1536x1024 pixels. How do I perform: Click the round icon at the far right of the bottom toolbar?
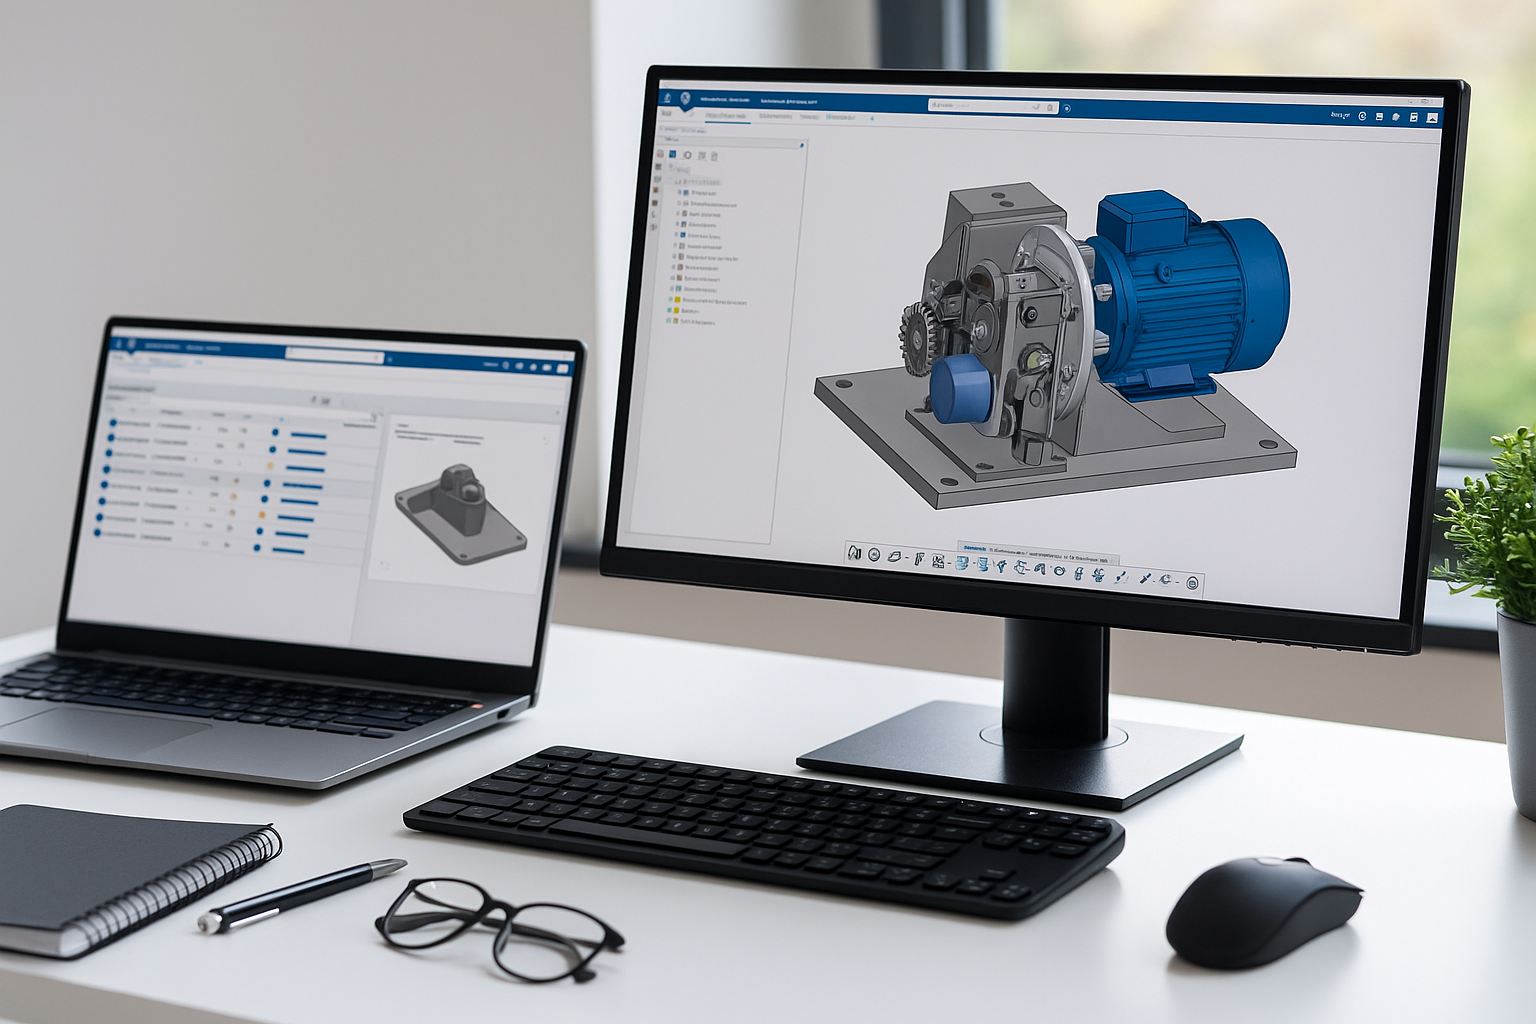[1192, 584]
